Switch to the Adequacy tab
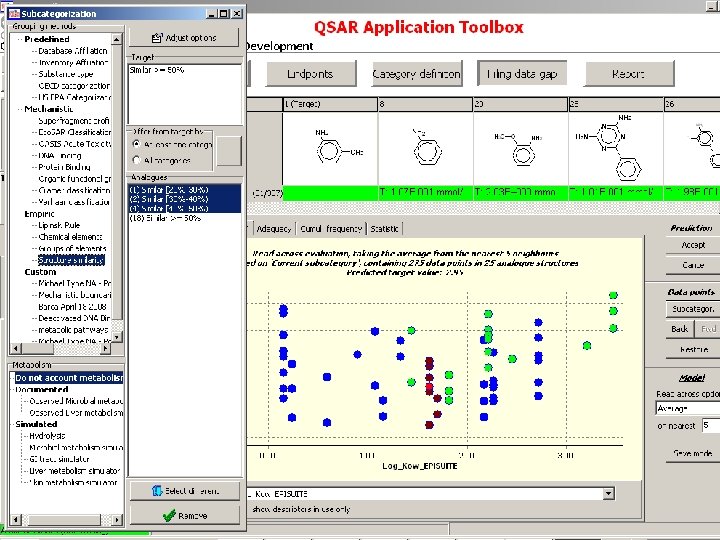720x540 pixels. click(274, 229)
